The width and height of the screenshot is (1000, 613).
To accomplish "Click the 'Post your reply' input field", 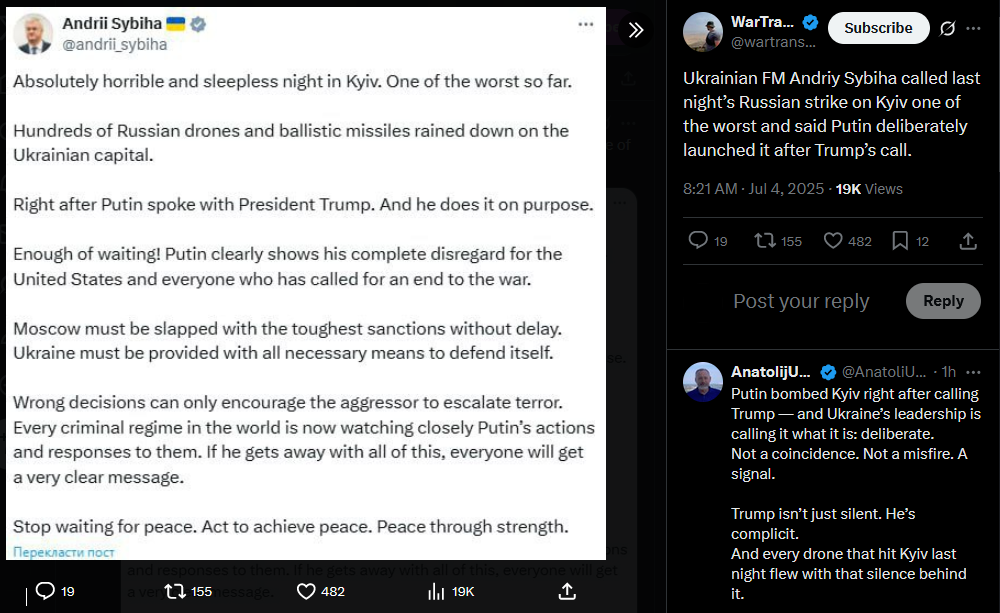I will [801, 301].
